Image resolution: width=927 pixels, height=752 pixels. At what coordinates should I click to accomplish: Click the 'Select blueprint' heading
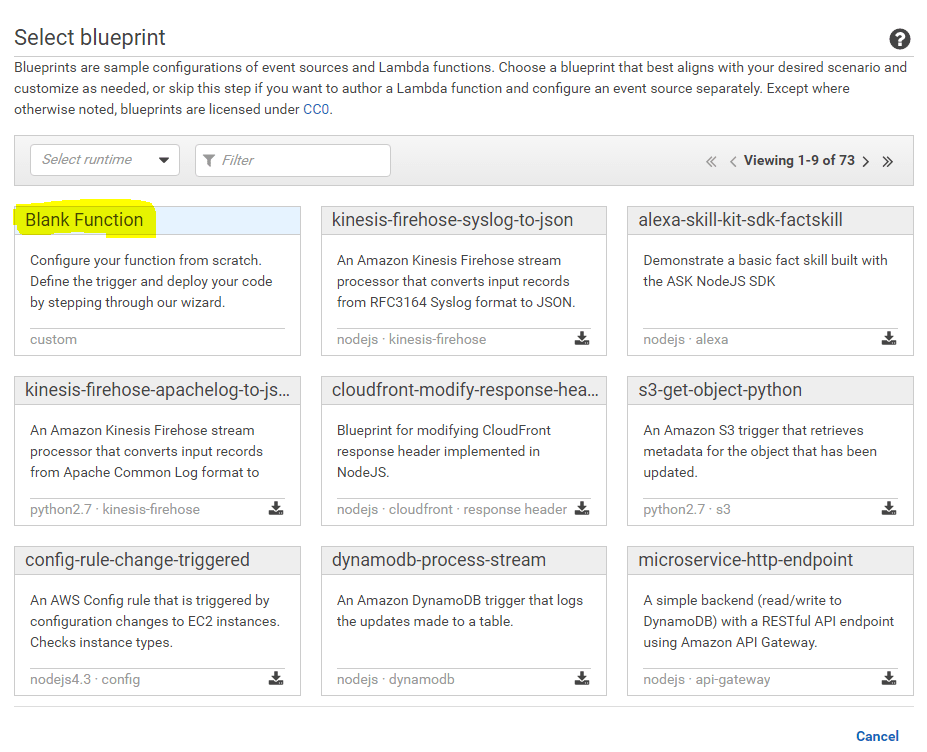(90, 37)
